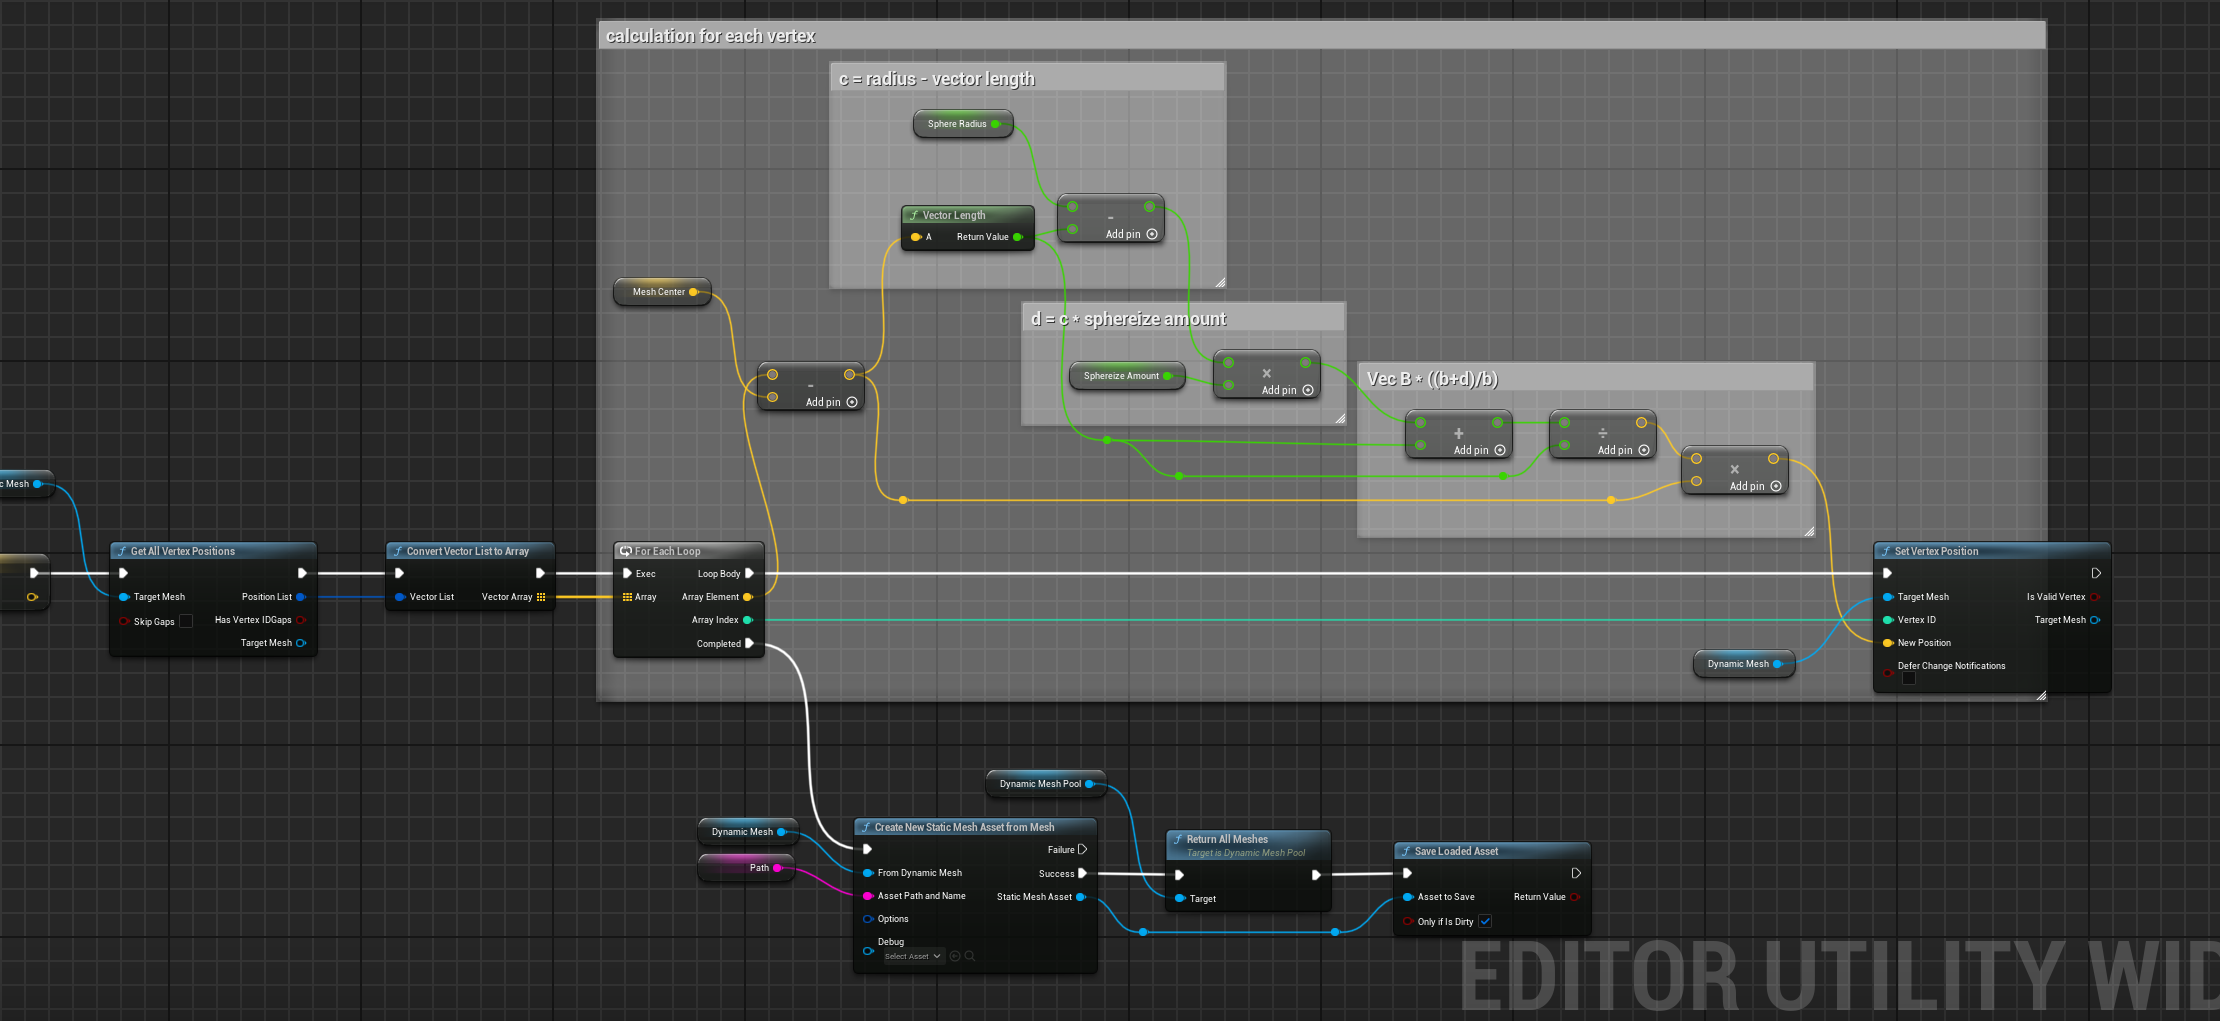Click resize corner of 'c = radius' comment box
Viewport: 2220px width, 1021px height.
1220,283
